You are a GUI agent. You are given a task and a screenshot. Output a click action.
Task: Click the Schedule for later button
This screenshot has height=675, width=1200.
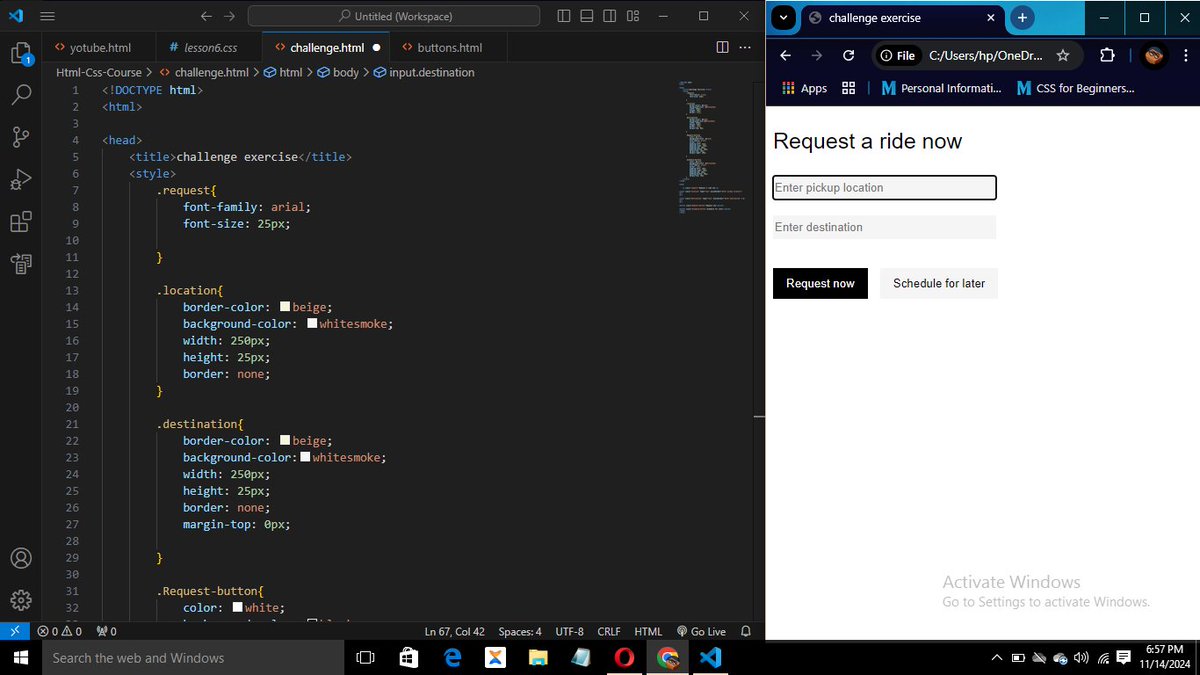[938, 283]
